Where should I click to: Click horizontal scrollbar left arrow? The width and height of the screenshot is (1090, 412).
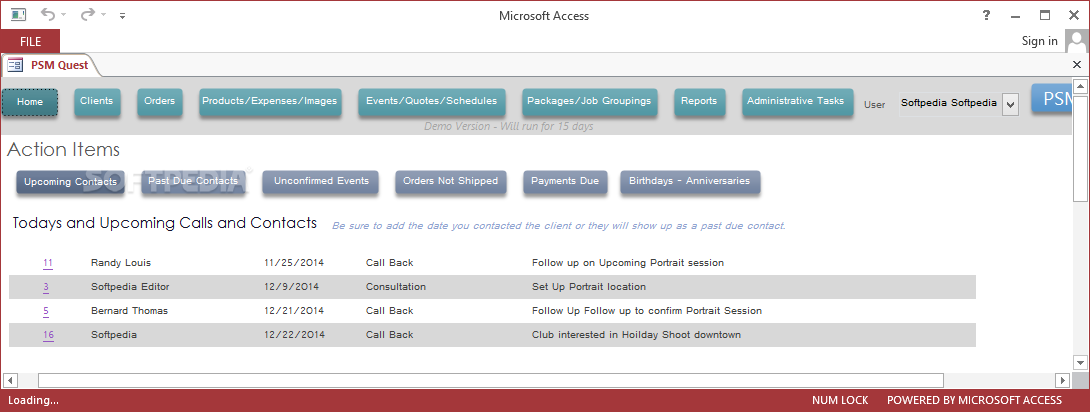point(10,380)
